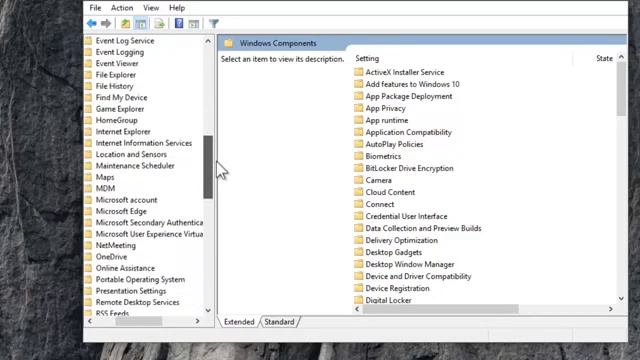Open the Help menu
This screenshot has width=640, height=360.
[177, 8]
